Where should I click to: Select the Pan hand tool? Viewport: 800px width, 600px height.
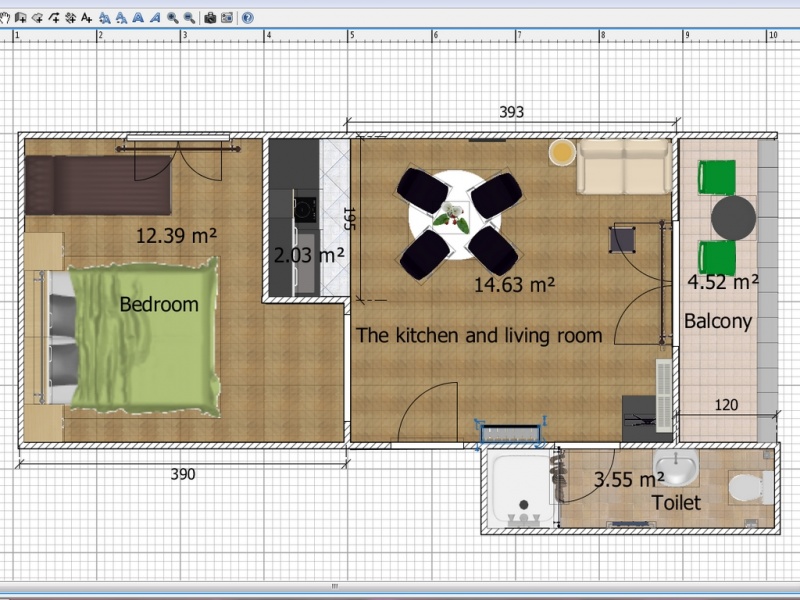pyautogui.click(x=5, y=18)
